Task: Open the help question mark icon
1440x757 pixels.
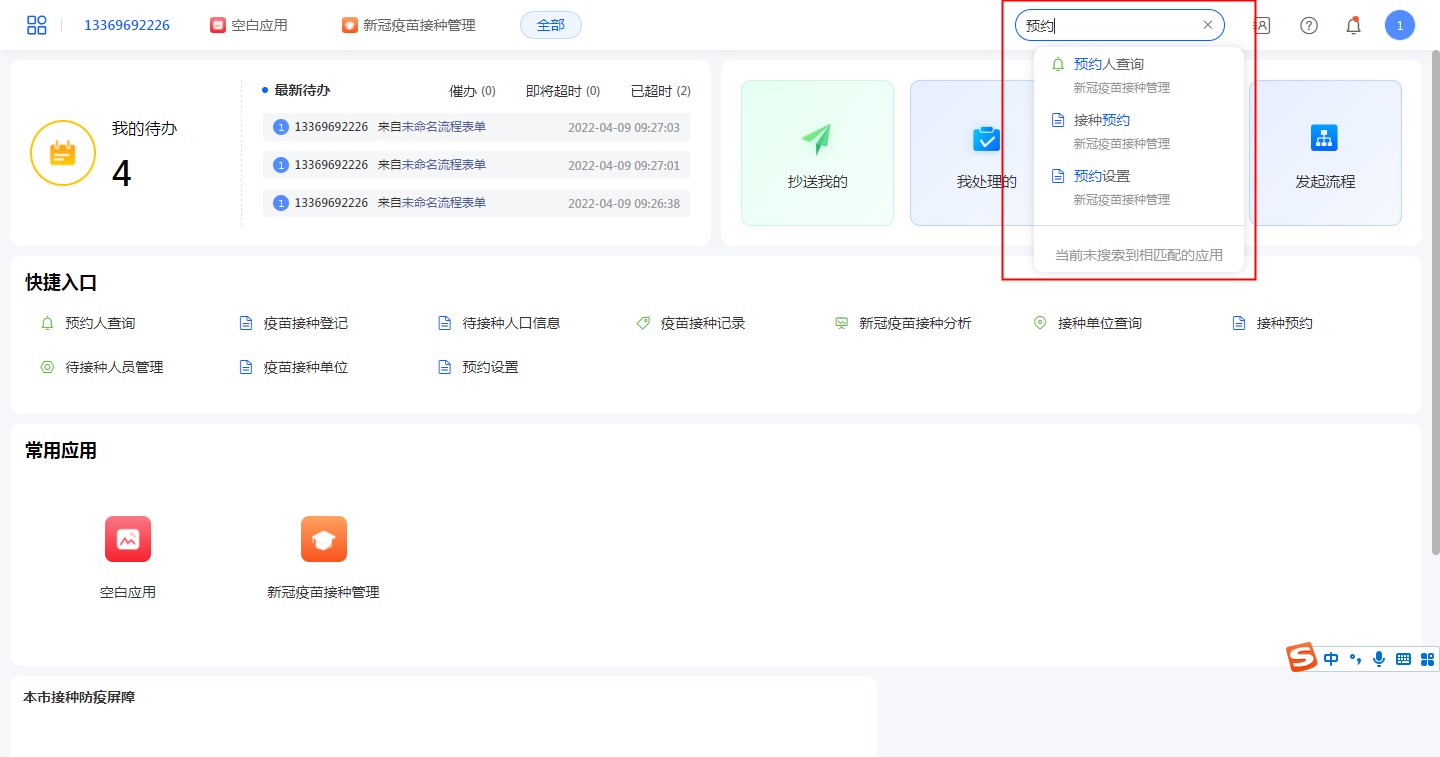Action: tap(1309, 25)
